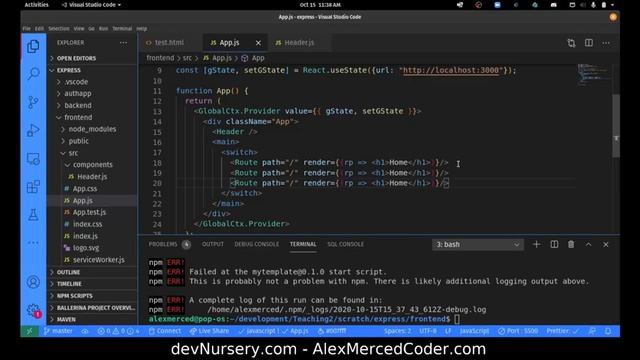Open the SQL Console tab
Screen dimensions: 640x360
click(345, 244)
